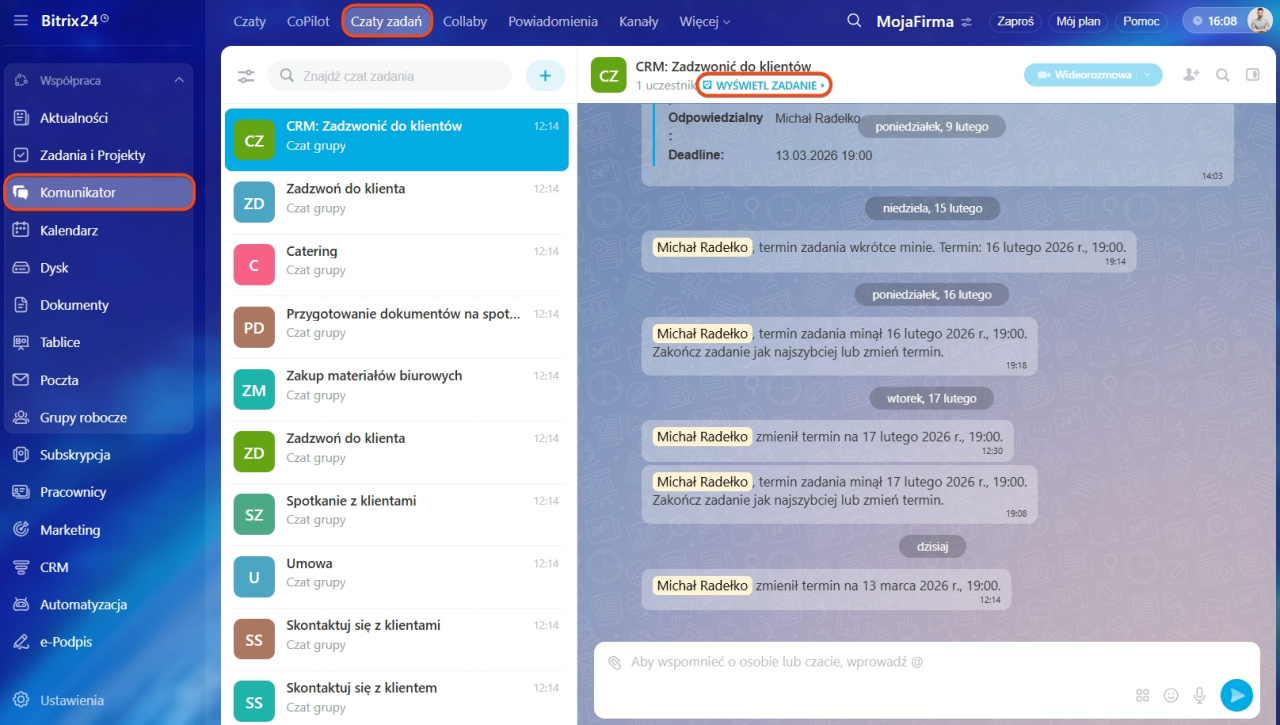
Task: Click the Bitrix24 logo
Action: [x=75, y=20]
